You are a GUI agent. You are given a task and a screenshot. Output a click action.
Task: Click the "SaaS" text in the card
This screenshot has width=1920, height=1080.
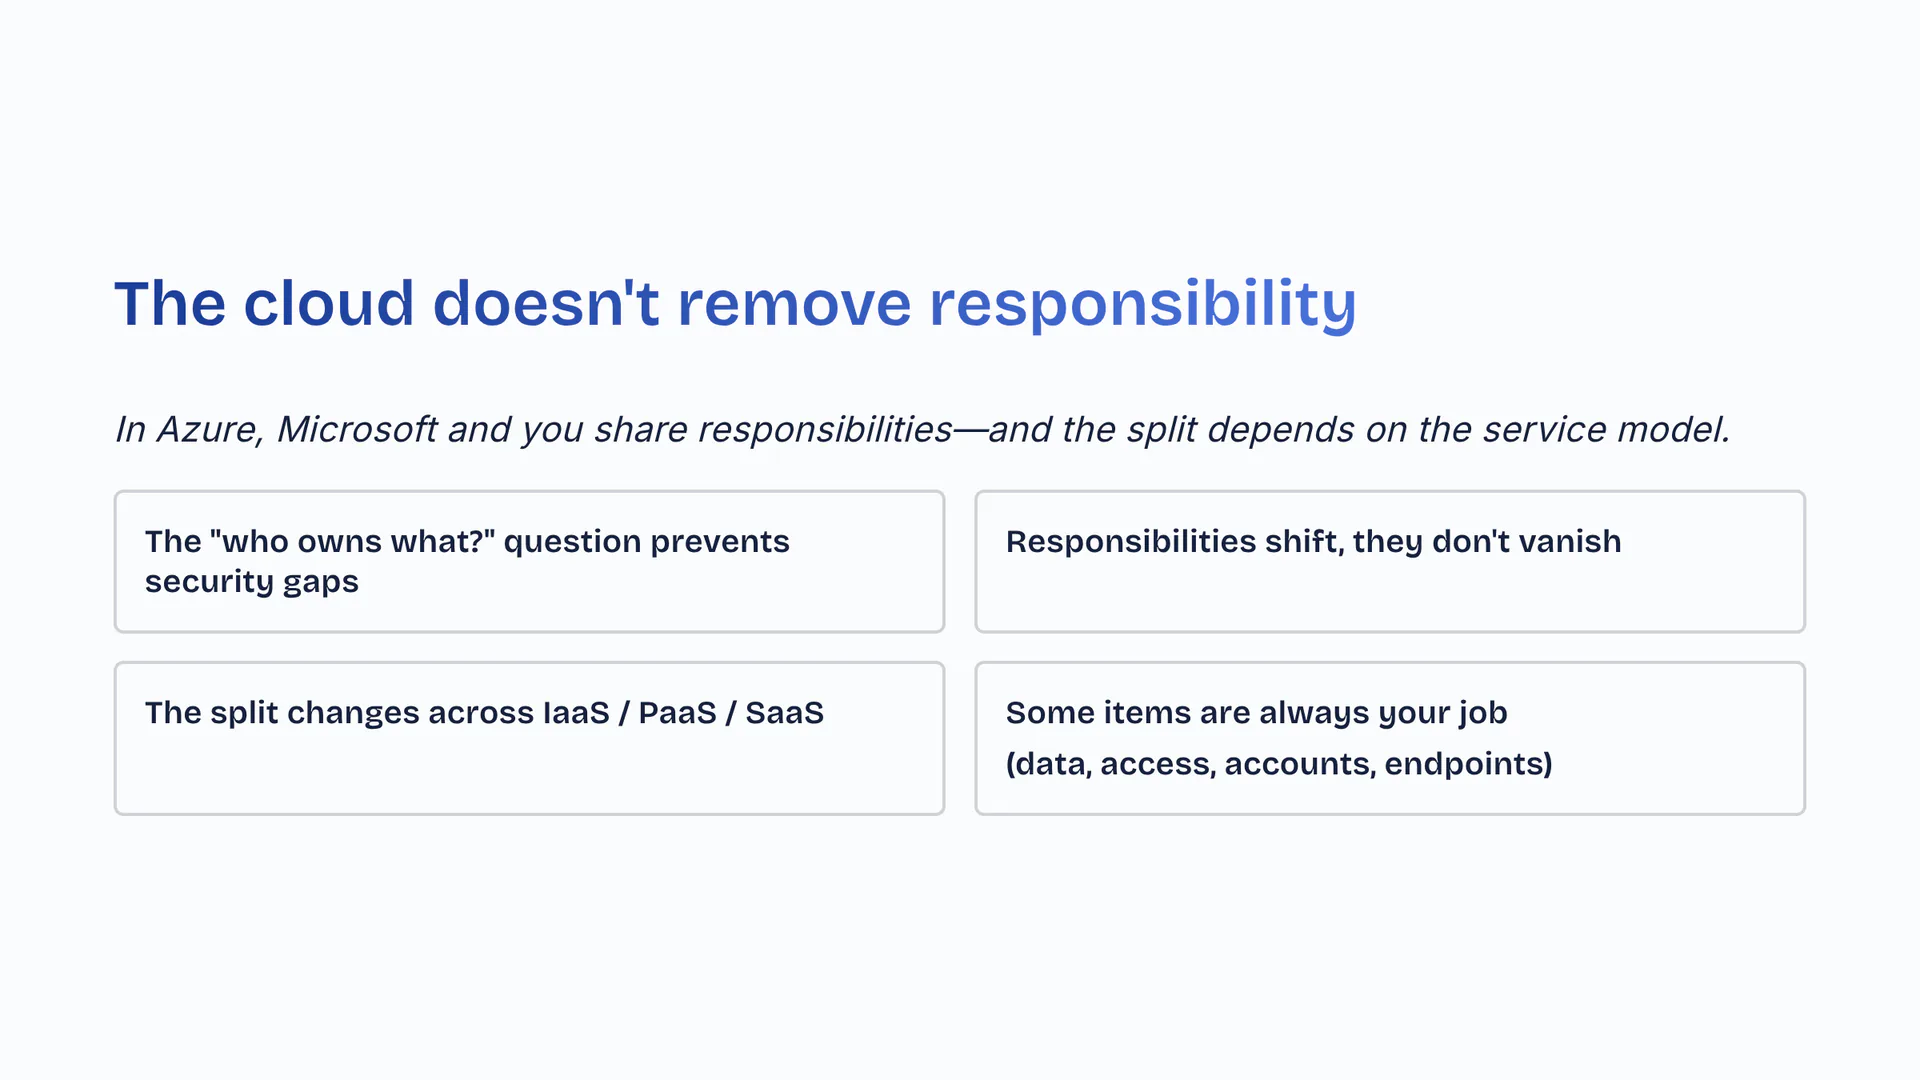(784, 713)
